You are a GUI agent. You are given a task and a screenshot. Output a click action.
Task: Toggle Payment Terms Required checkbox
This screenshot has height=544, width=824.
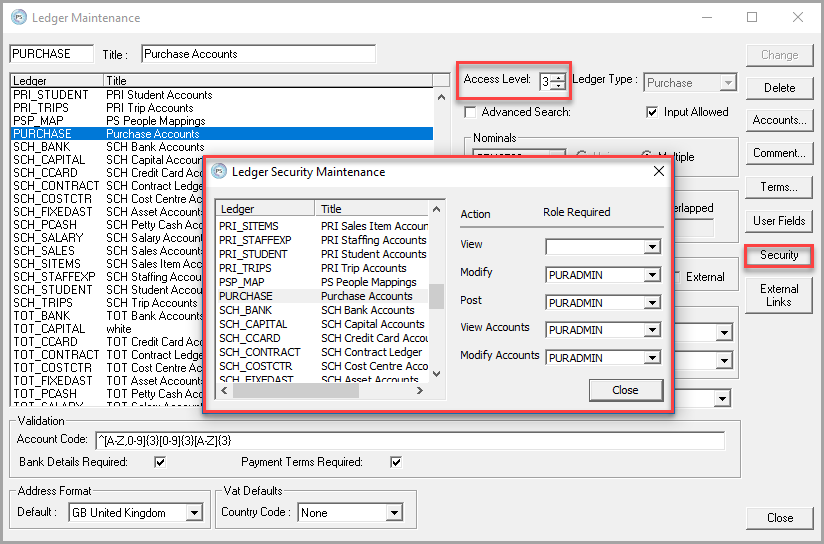(x=396, y=462)
